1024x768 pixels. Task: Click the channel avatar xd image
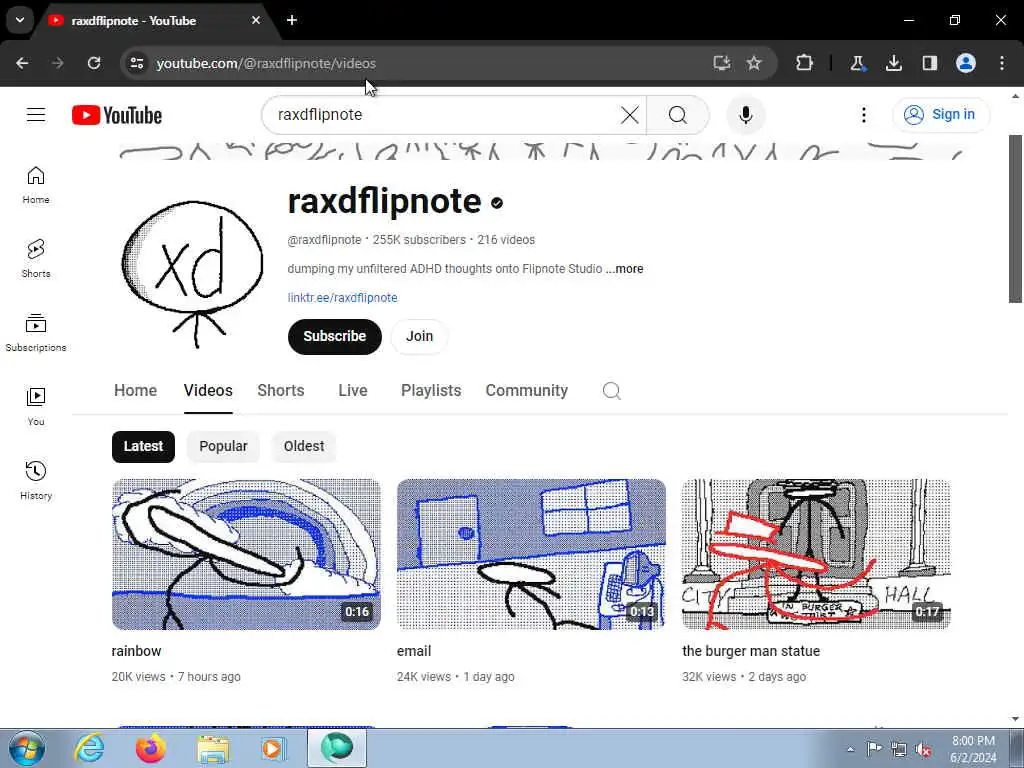click(x=193, y=274)
